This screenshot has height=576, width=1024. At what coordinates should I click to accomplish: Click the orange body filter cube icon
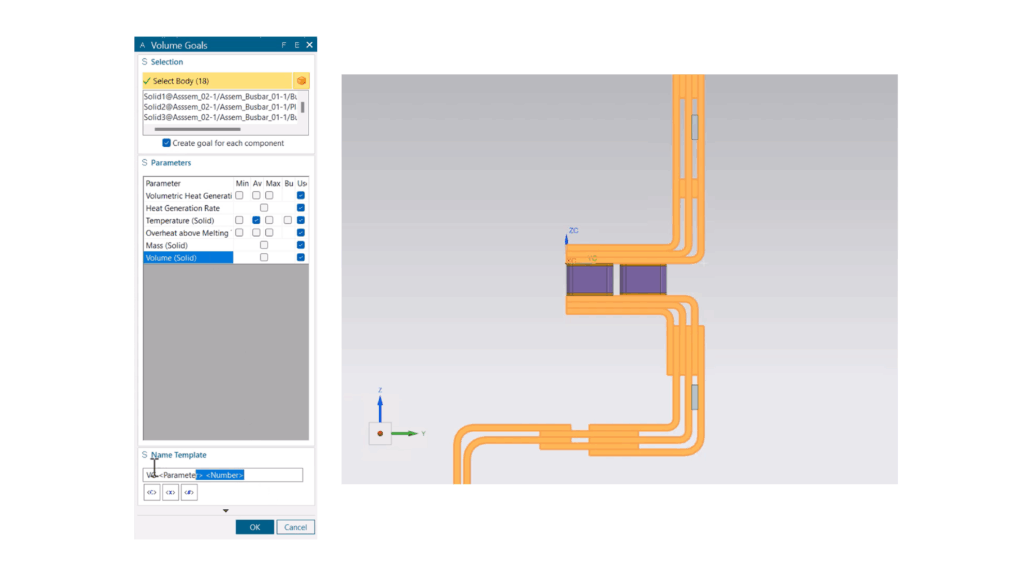tap(301, 80)
